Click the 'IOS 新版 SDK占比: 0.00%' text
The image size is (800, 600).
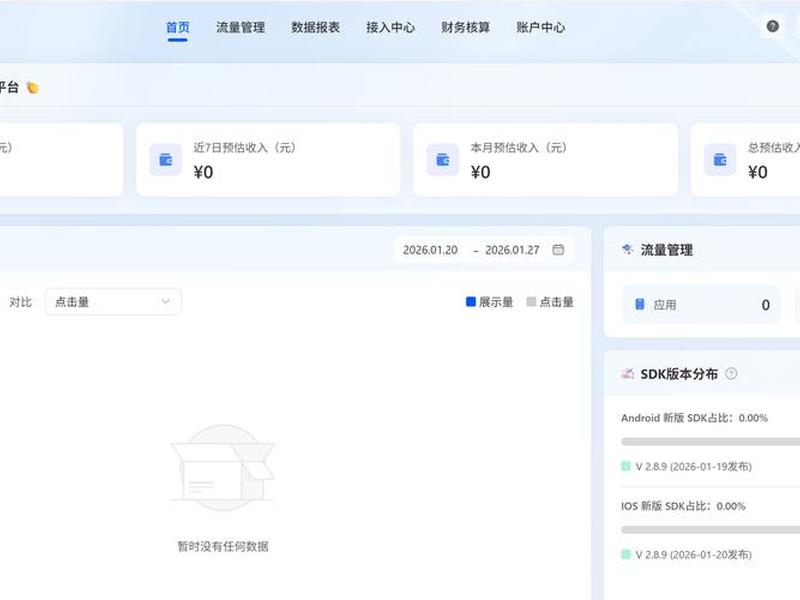coord(683,506)
